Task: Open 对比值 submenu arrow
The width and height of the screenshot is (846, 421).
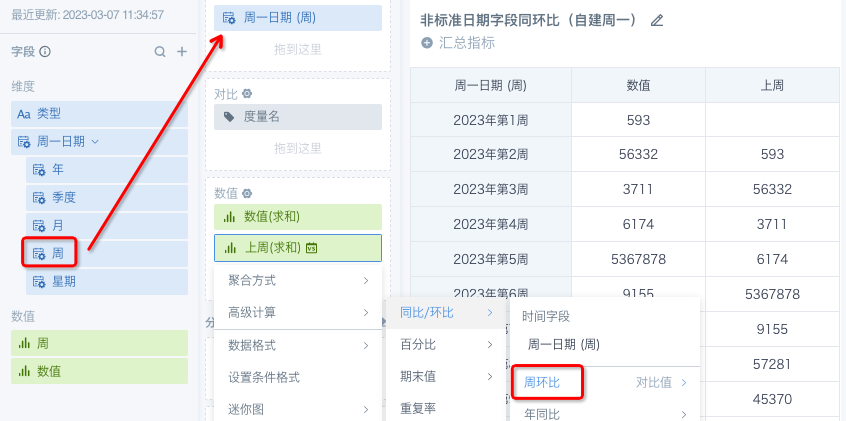Action: pyautogui.click(x=684, y=383)
